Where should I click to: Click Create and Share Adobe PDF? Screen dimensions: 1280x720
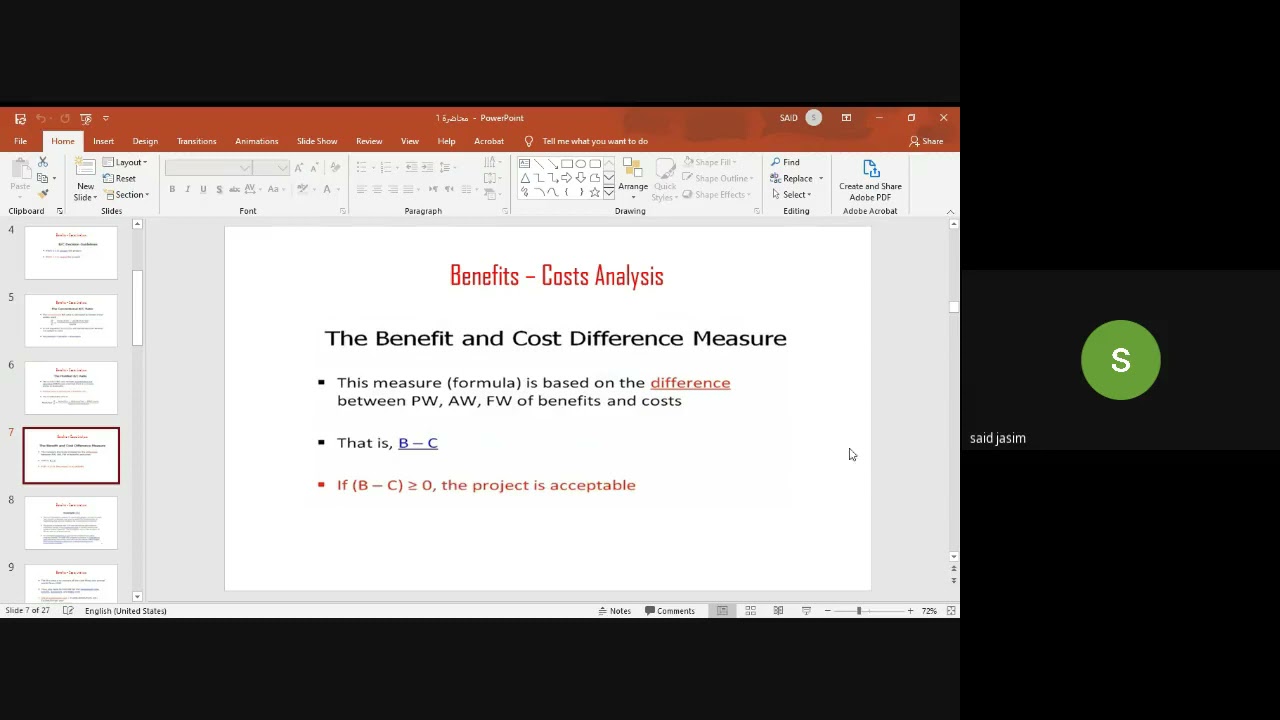tap(870, 180)
